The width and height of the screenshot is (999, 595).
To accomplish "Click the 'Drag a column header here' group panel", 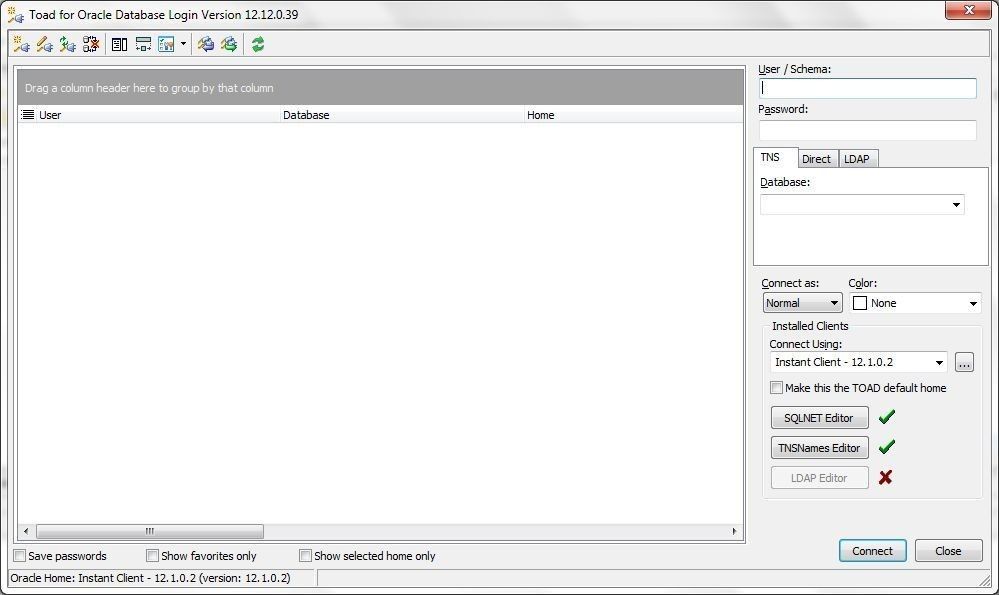I will (x=380, y=87).
